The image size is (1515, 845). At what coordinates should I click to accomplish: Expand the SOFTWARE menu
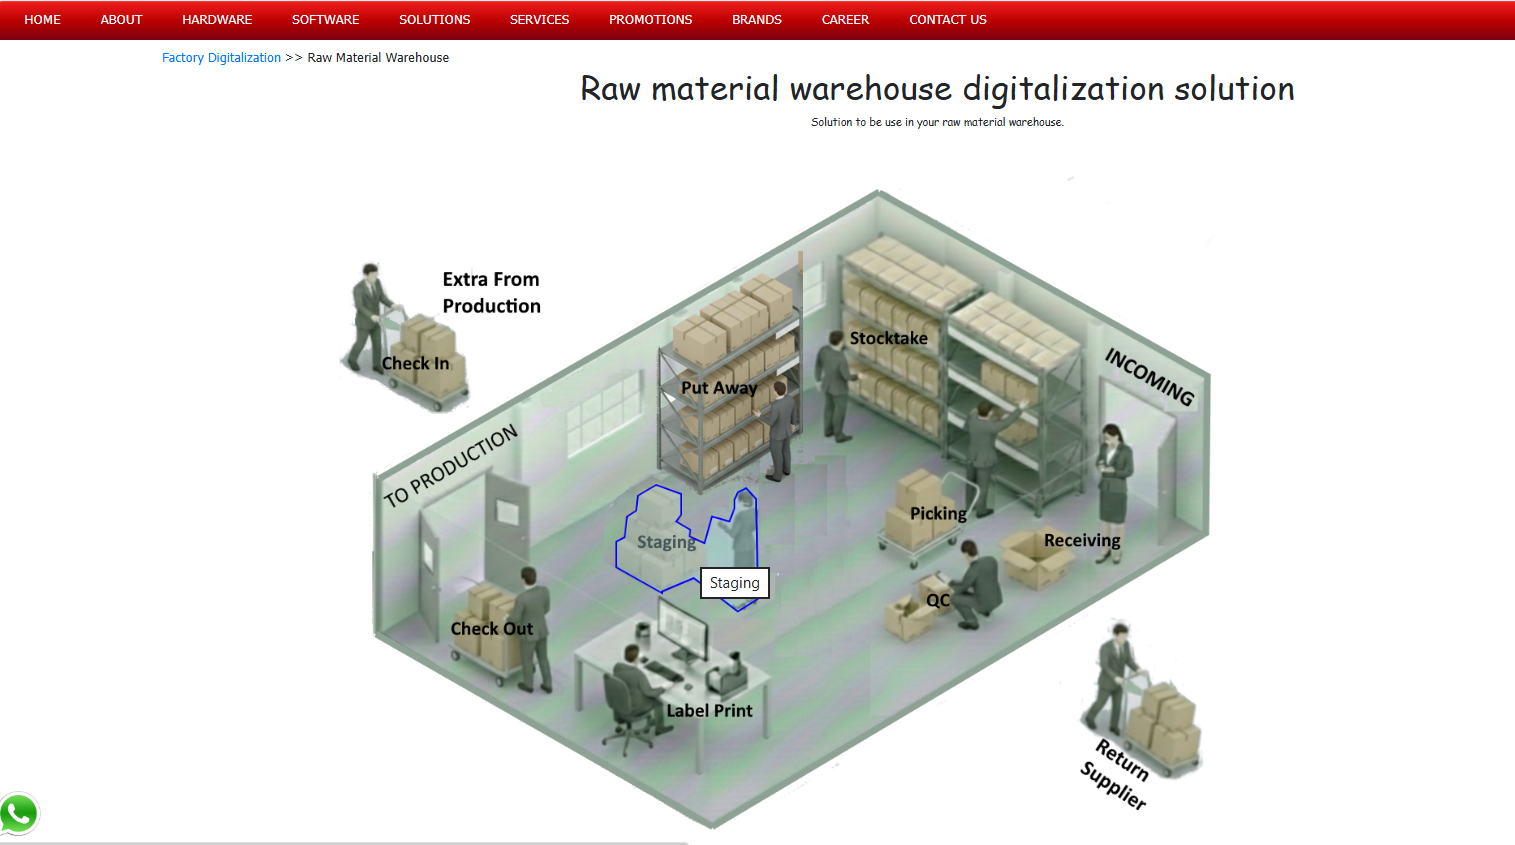click(325, 20)
